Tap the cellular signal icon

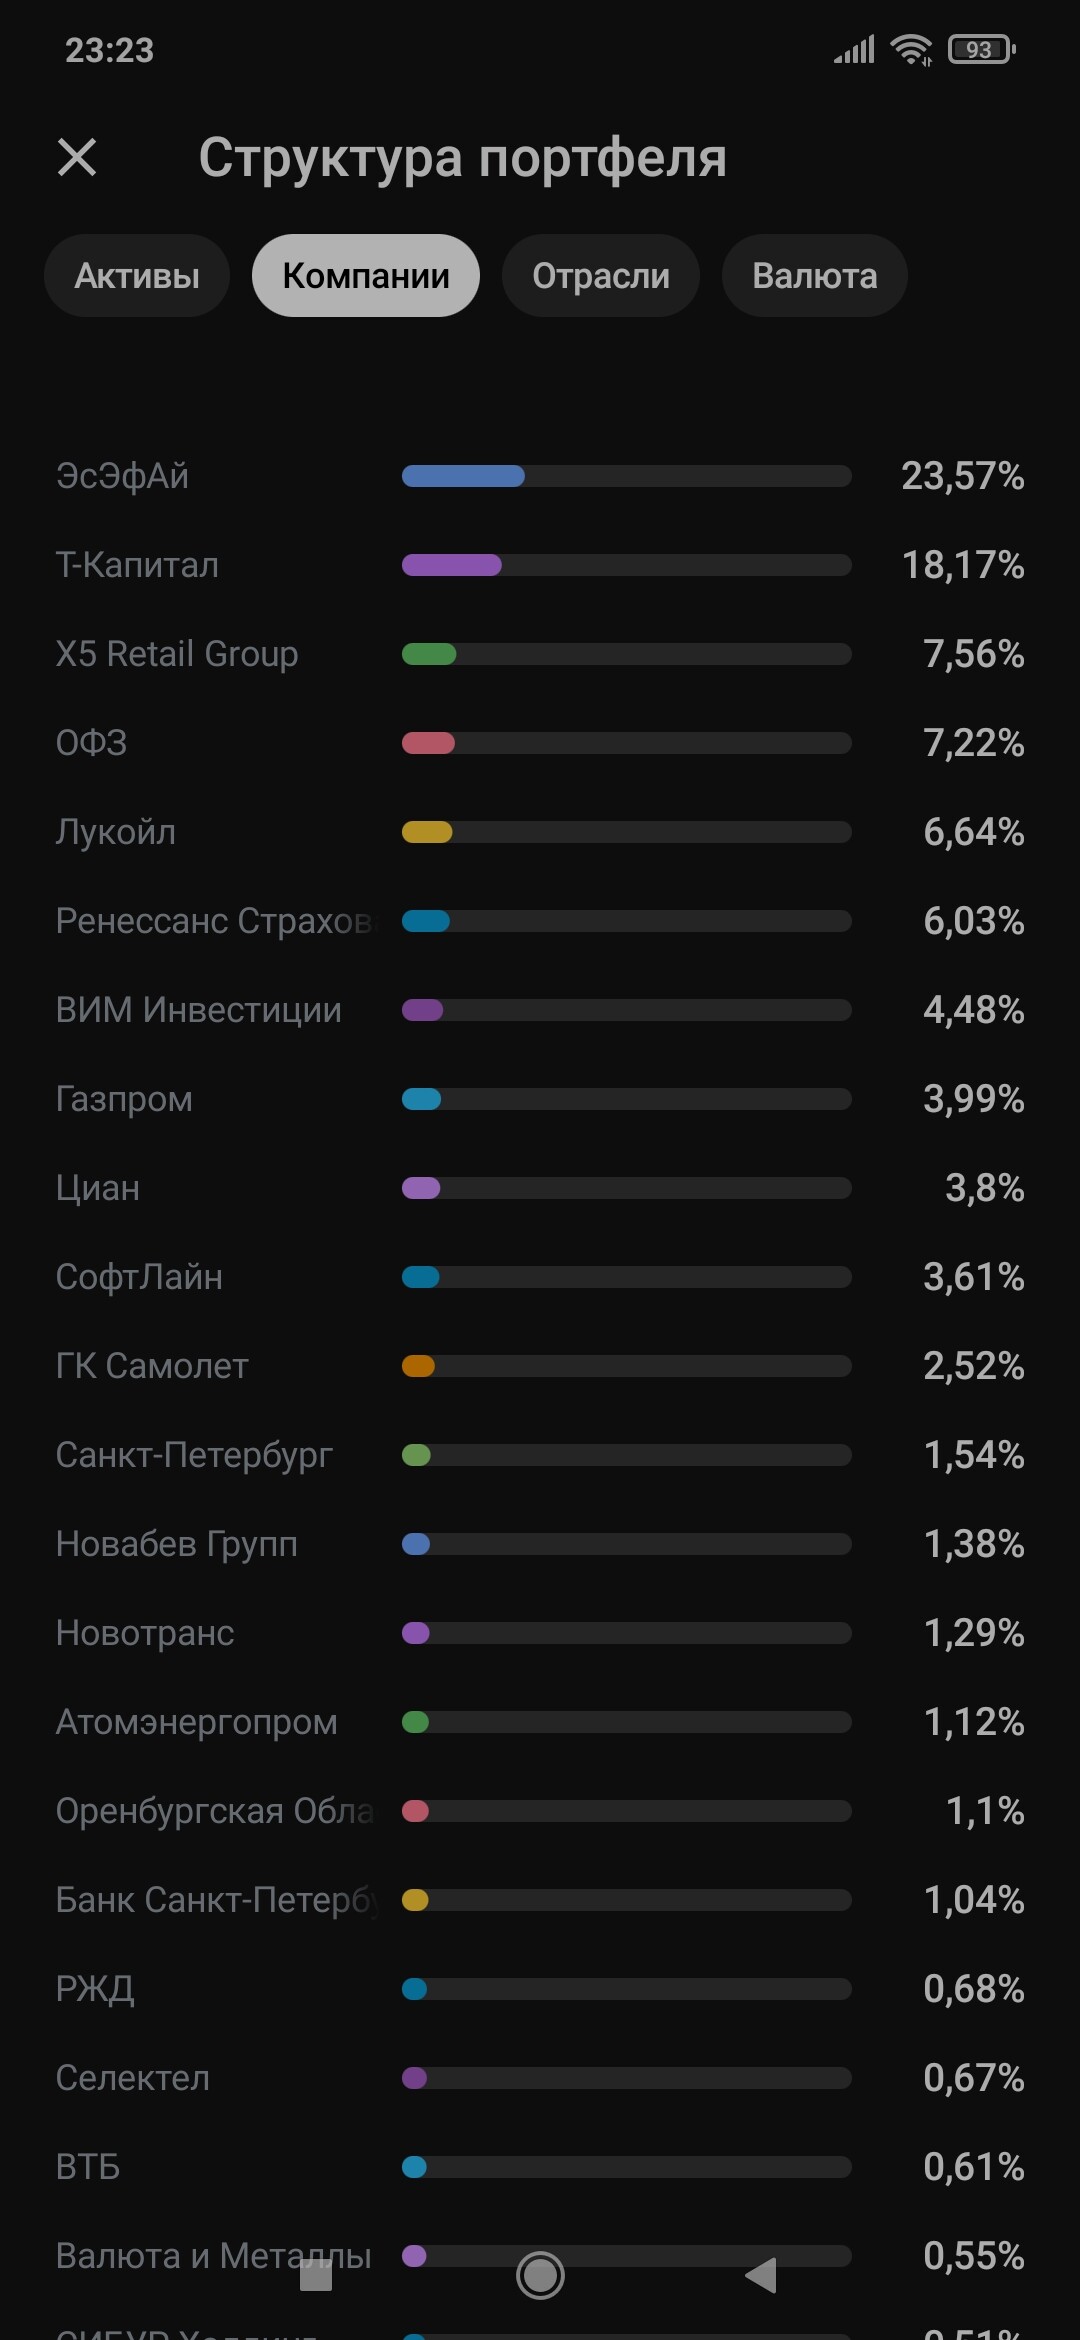855,49
